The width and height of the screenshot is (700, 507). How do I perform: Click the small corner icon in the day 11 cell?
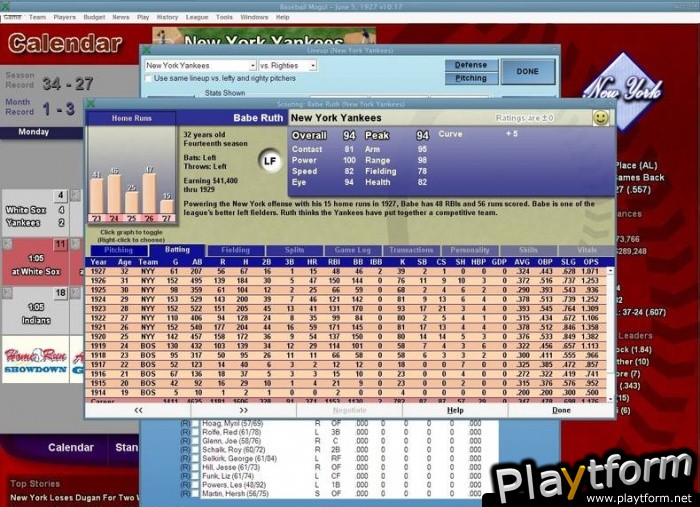click(7, 244)
